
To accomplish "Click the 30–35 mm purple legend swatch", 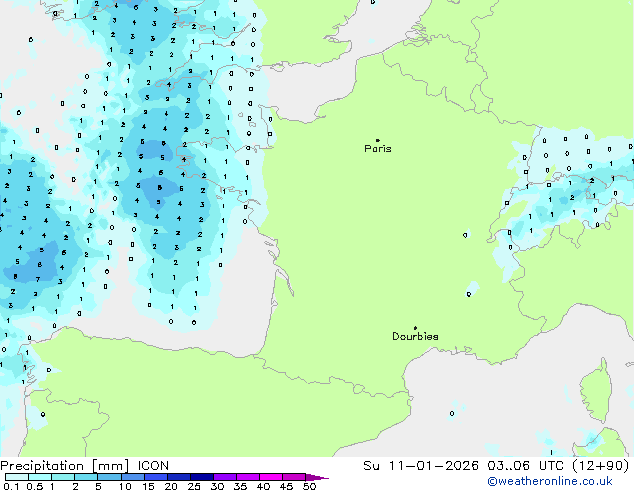I will click(x=225, y=477).
